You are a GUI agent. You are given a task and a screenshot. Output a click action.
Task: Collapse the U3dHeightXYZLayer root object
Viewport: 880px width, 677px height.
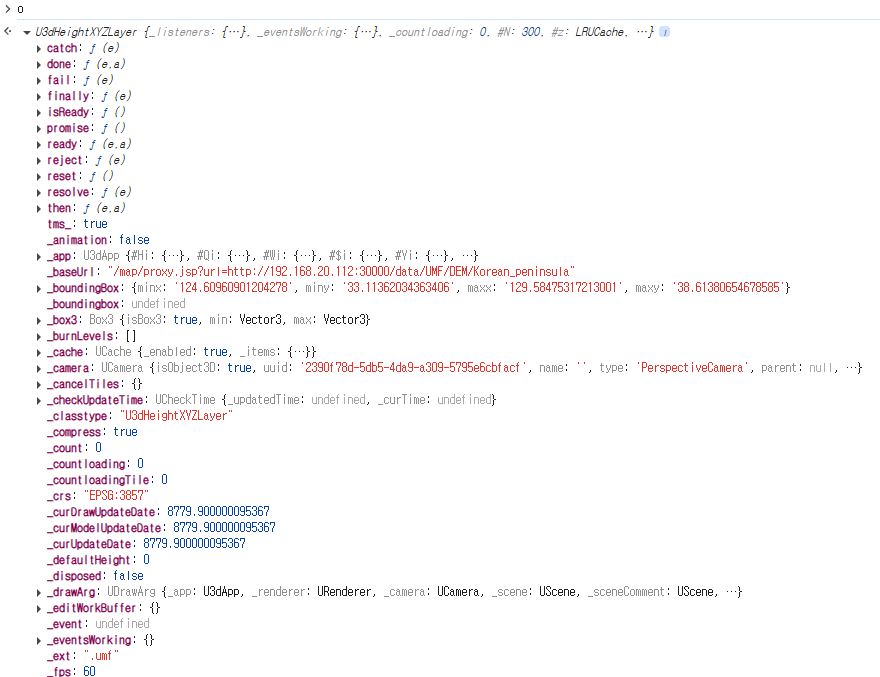(26, 33)
